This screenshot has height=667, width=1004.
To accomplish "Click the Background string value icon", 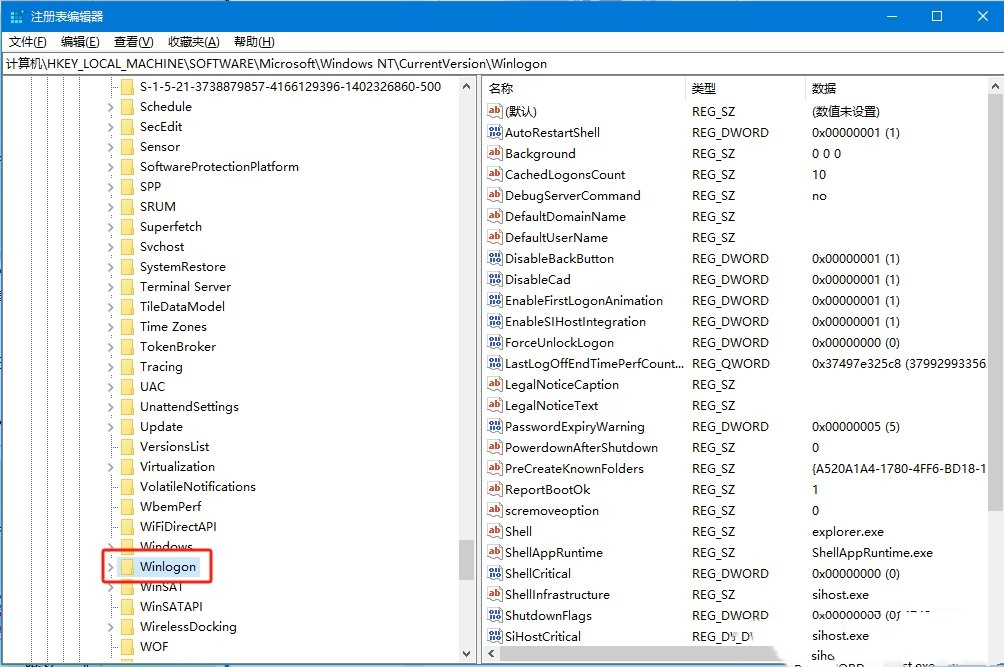I will [x=494, y=153].
